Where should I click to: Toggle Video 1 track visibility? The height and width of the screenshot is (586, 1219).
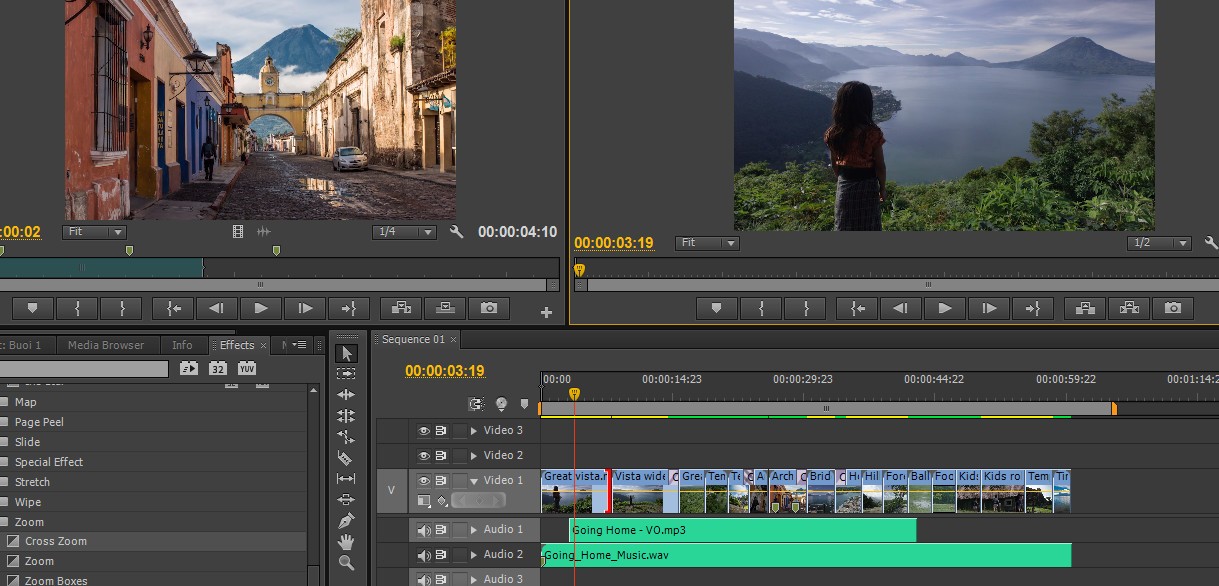click(x=424, y=481)
